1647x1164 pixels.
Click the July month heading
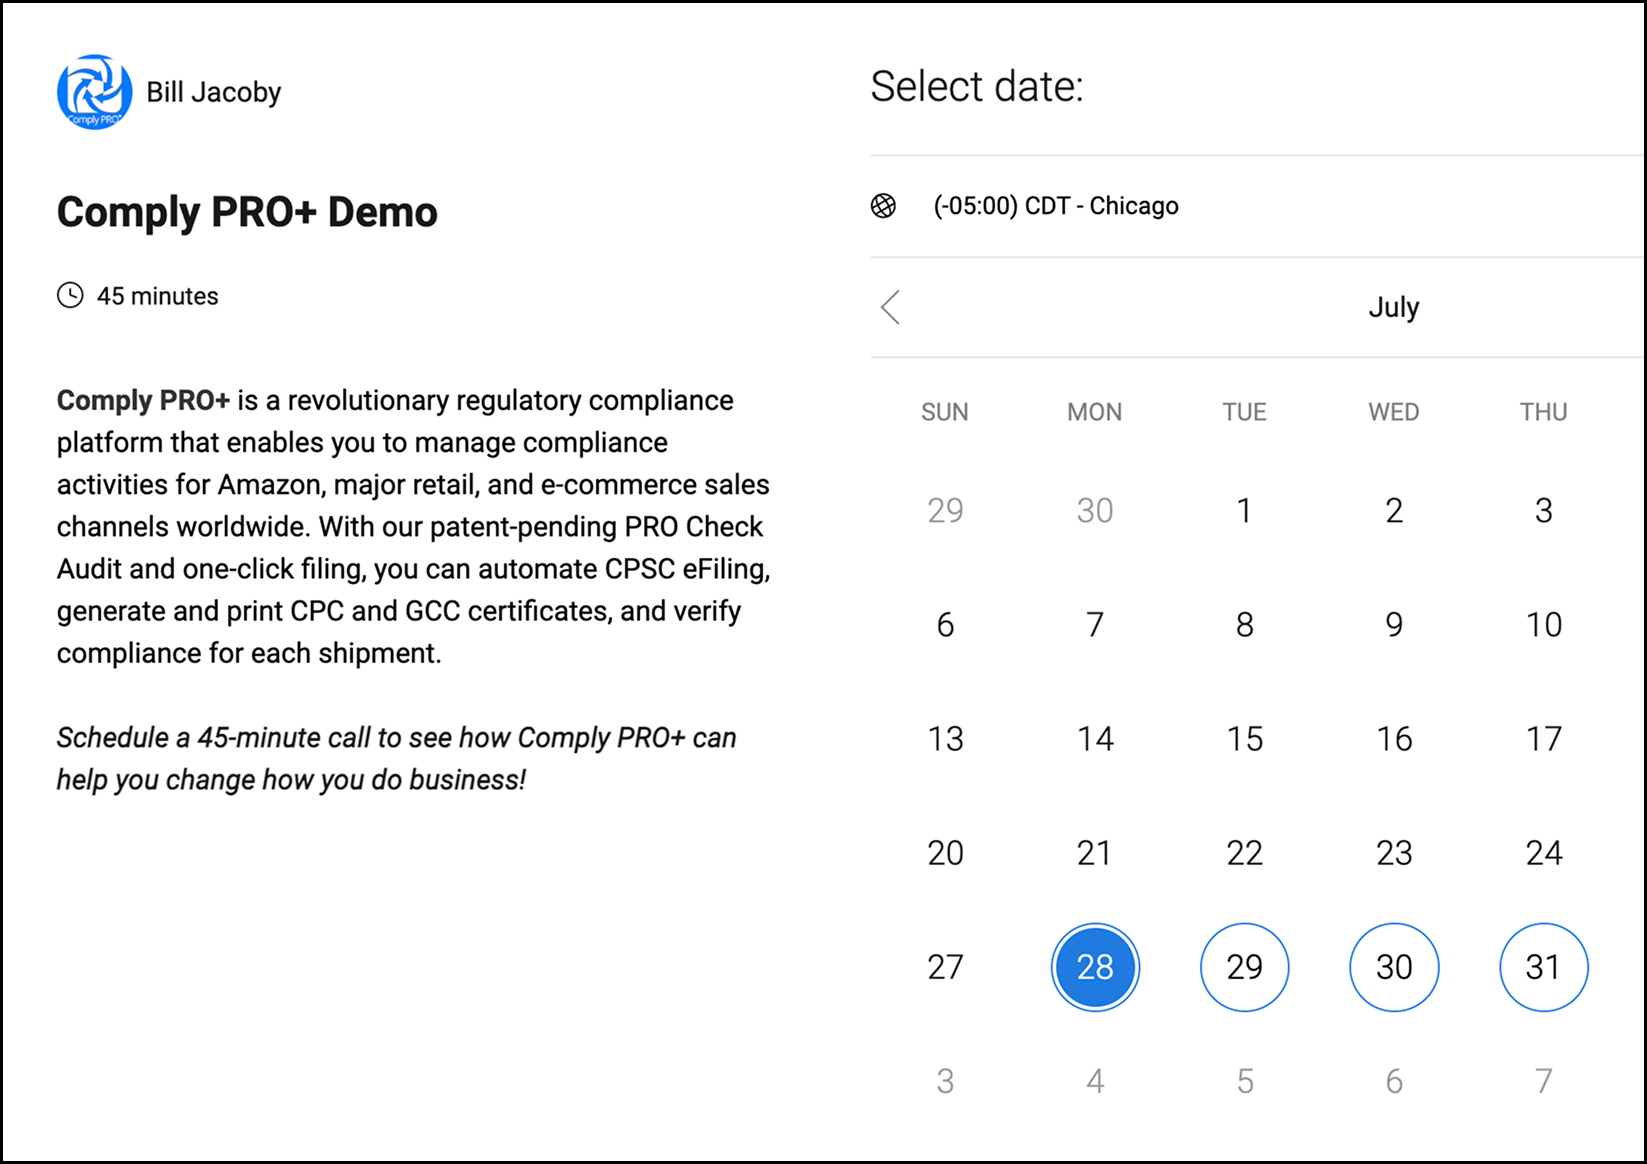[x=1393, y=307]
